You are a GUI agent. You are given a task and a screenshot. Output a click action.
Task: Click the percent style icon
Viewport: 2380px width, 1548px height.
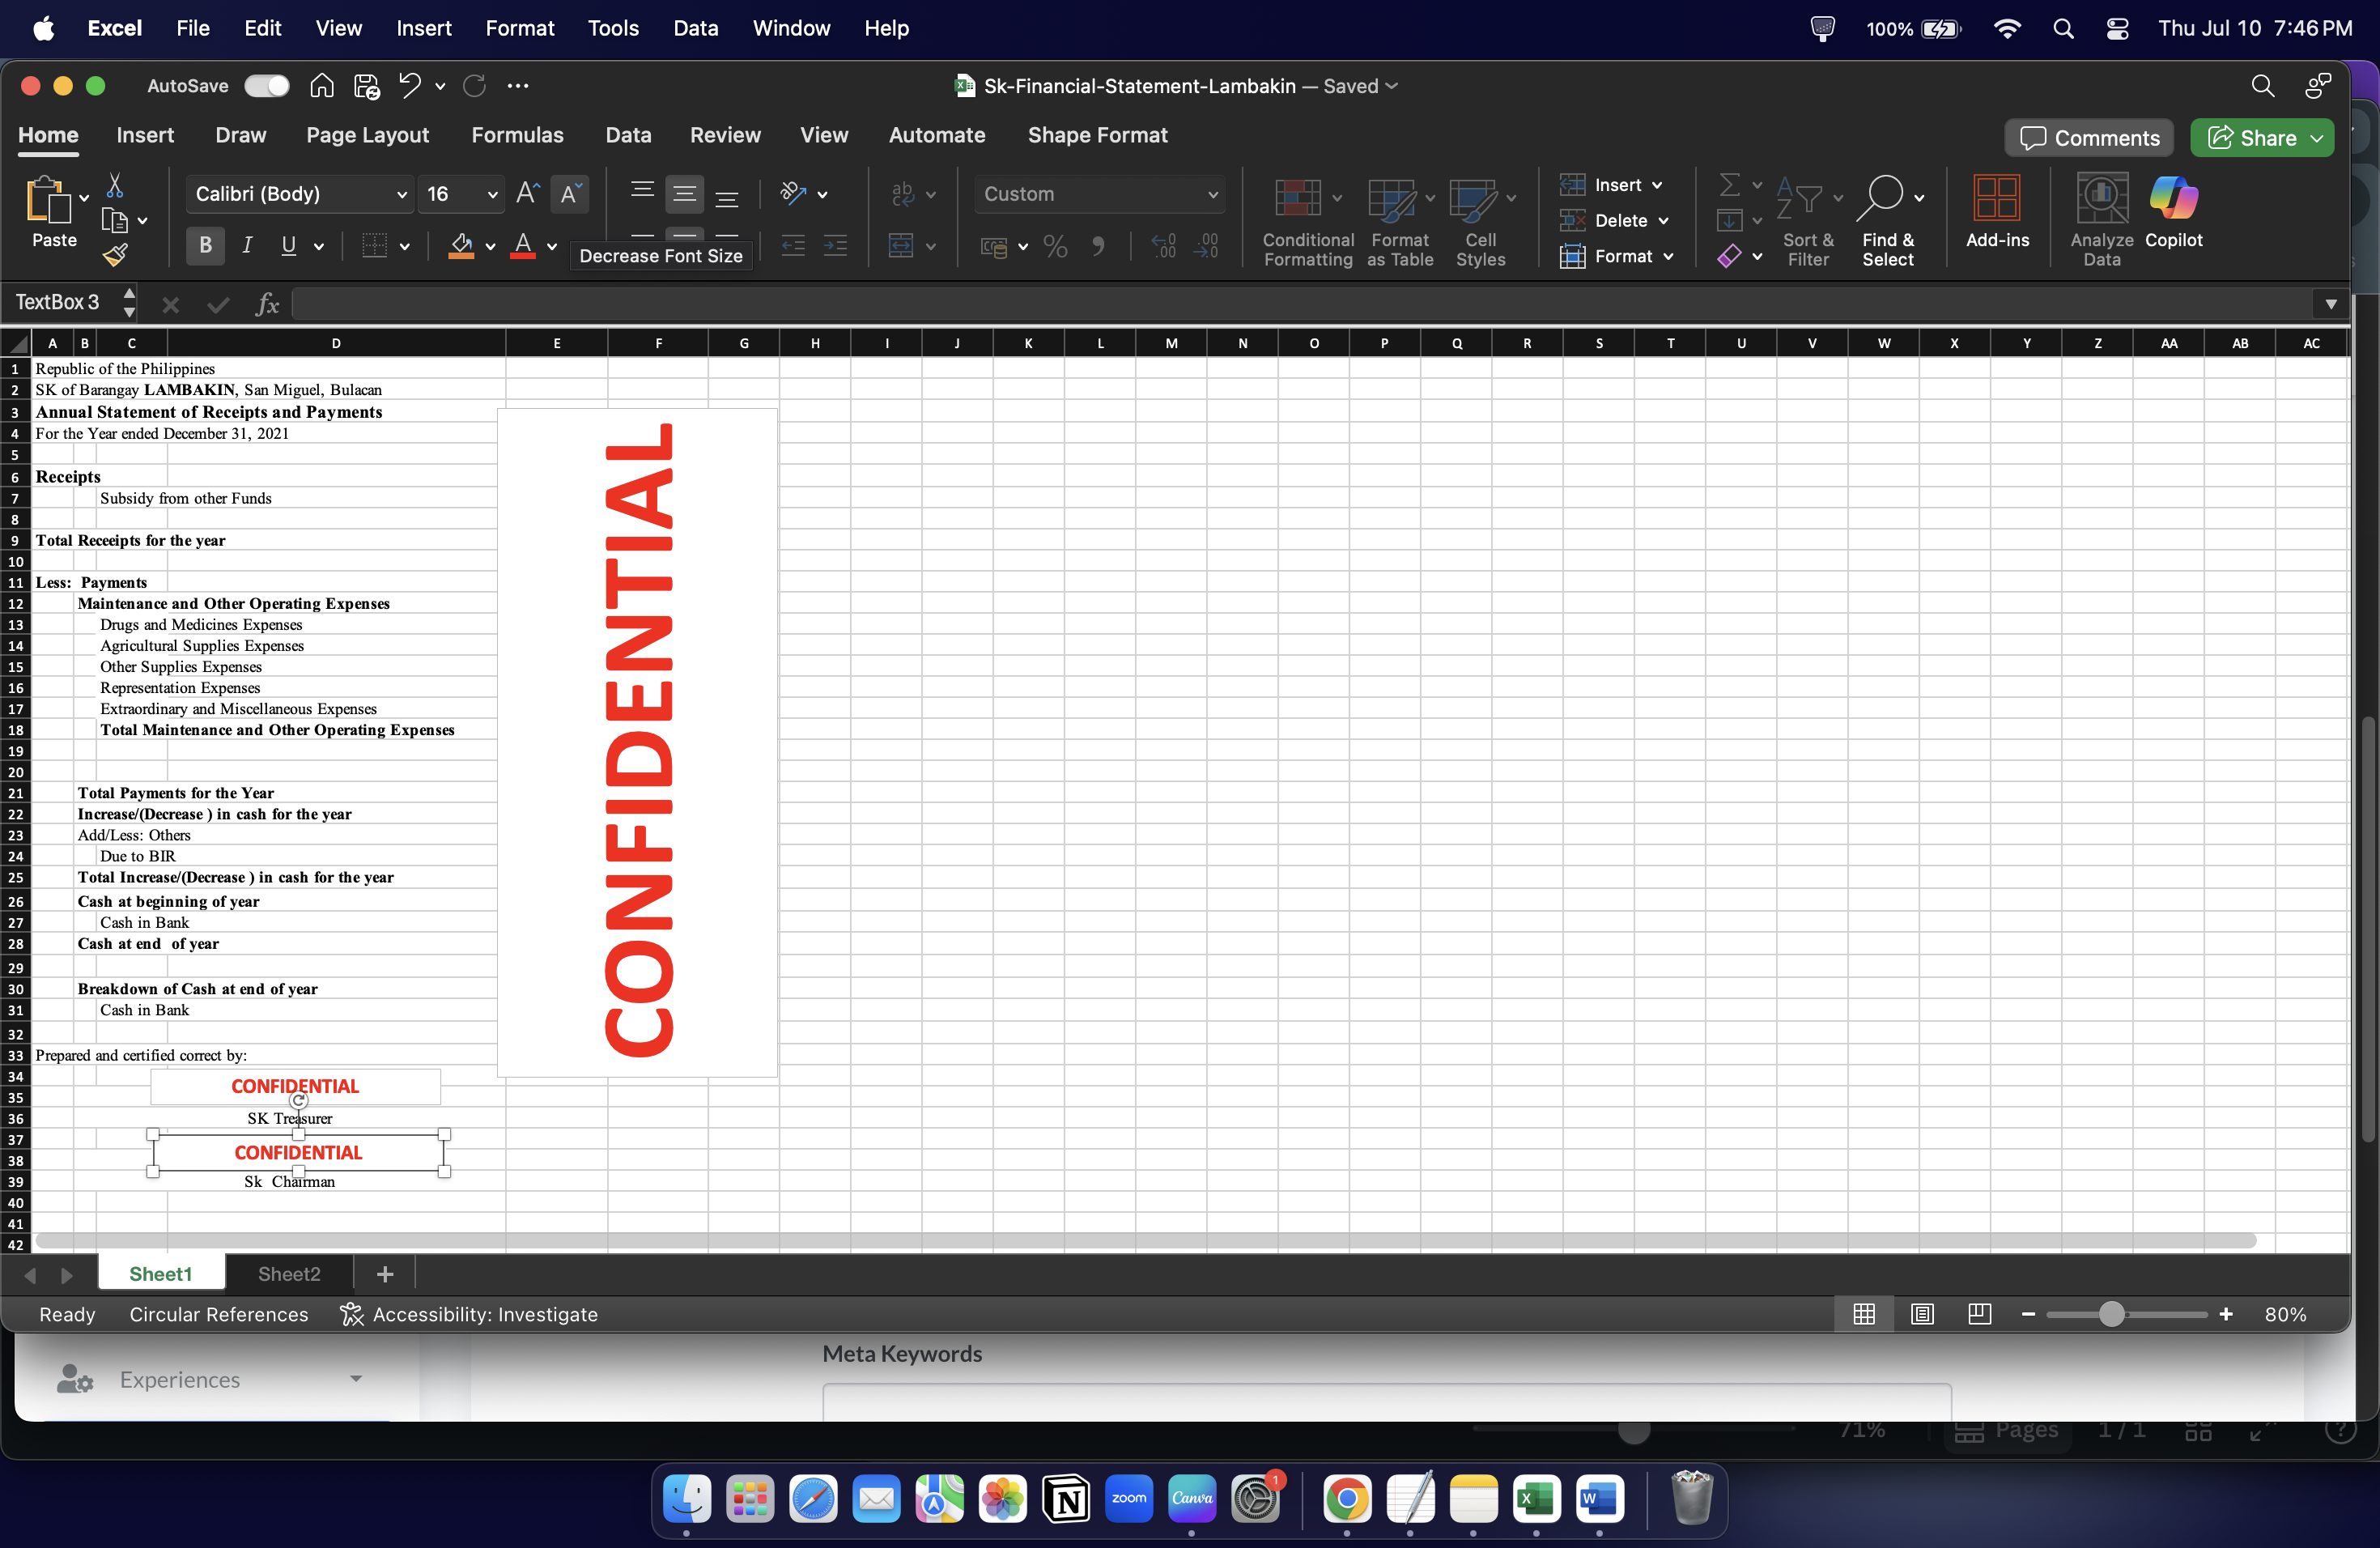click(x=1056, y=245)
